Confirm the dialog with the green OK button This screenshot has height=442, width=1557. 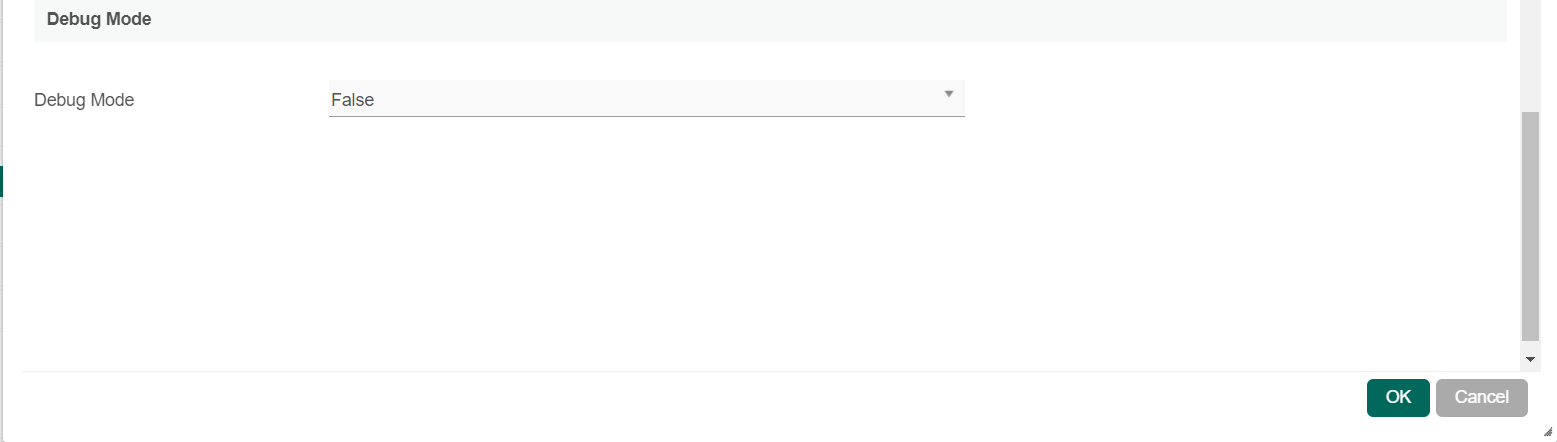tap(1397, 397)
